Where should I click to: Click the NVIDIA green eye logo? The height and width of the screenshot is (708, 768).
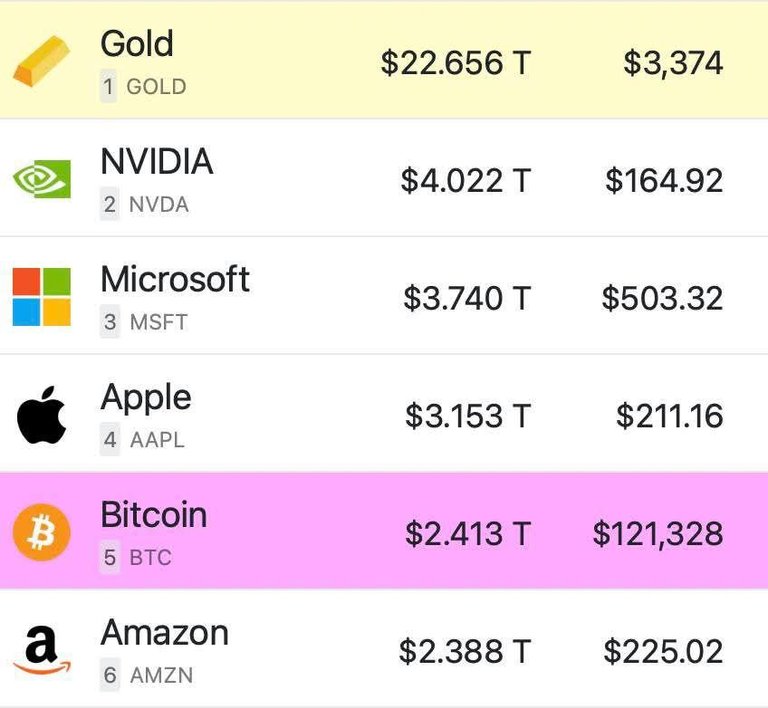point(42,179)
